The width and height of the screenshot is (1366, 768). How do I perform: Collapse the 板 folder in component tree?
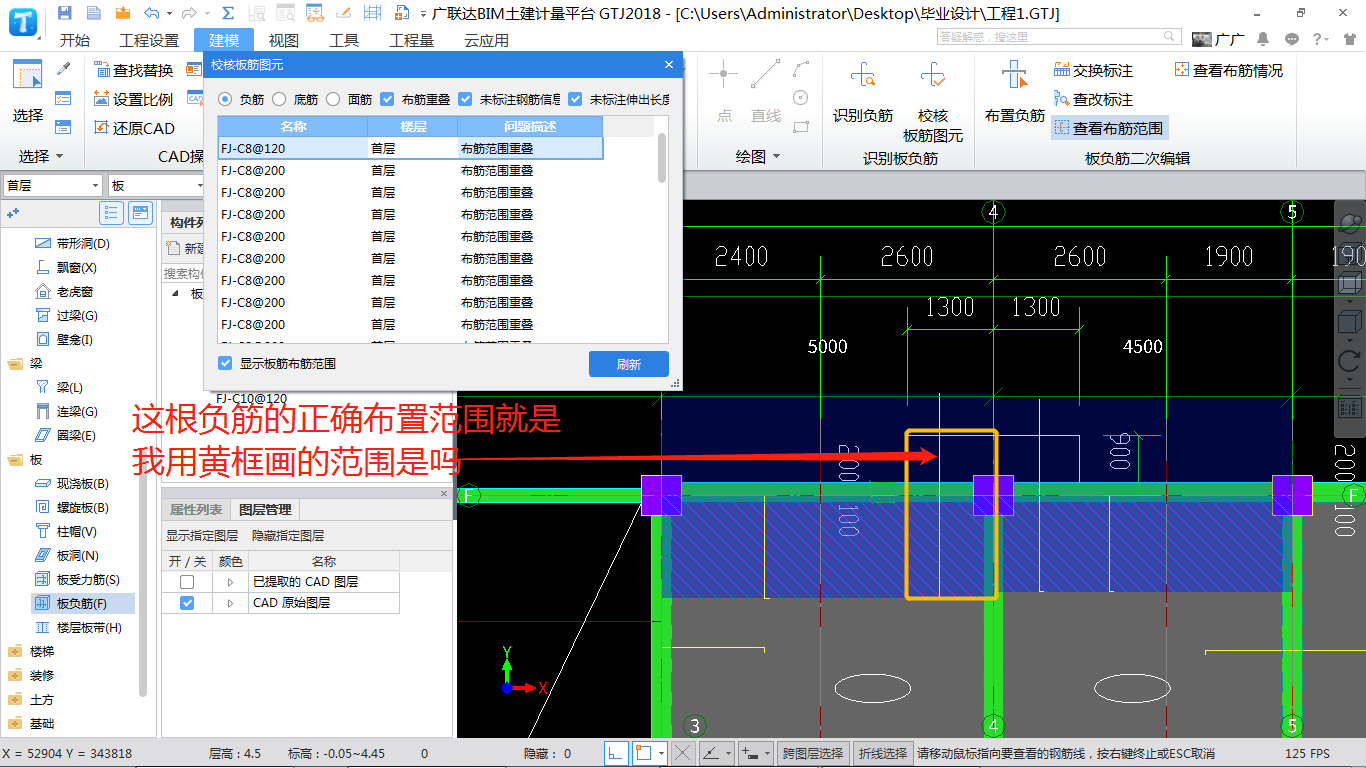click(x=14, y=460)
